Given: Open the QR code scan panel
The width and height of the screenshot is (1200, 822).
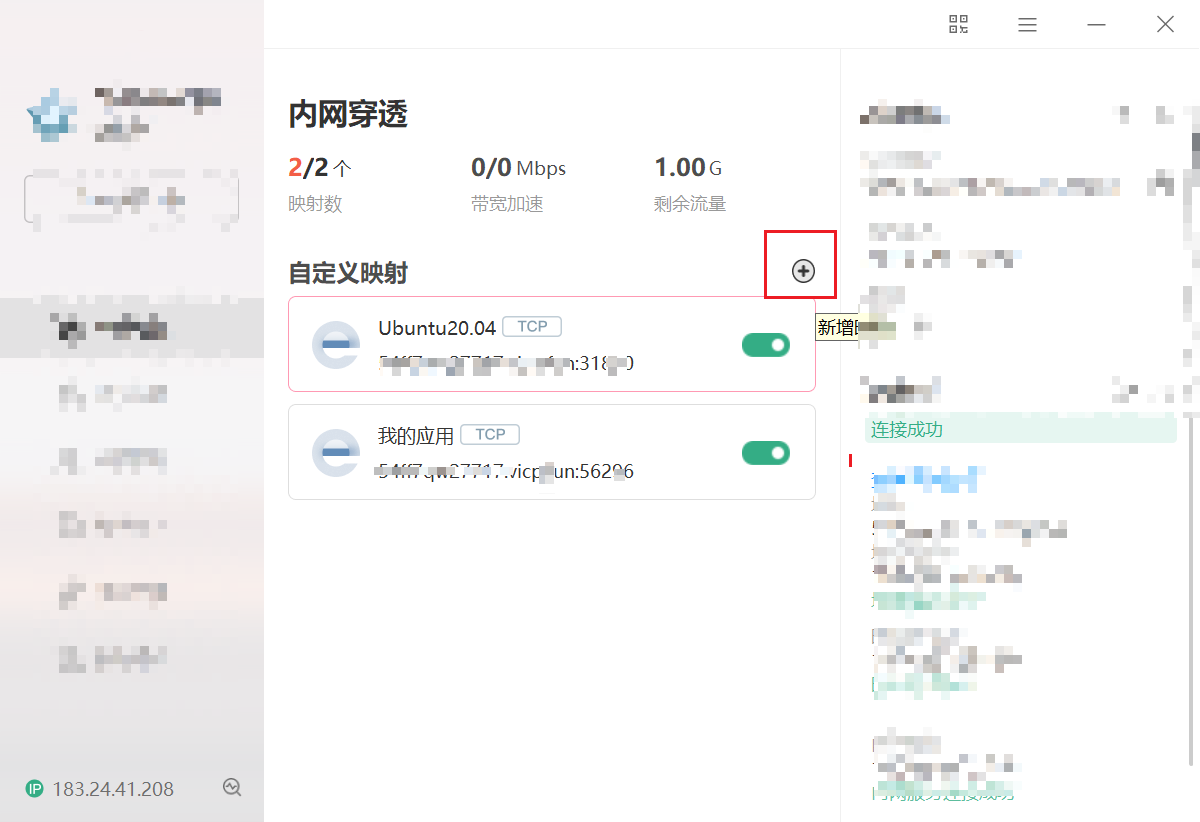Looking at the screenshot, I should coord(957,24).
